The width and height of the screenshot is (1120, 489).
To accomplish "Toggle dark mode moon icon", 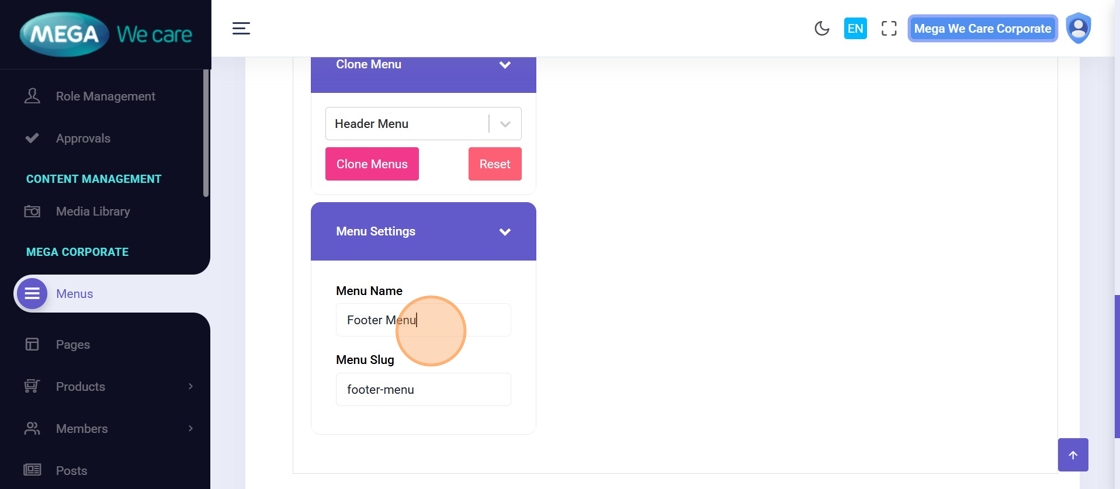I will pyautogui.click(x=822, y=29).
